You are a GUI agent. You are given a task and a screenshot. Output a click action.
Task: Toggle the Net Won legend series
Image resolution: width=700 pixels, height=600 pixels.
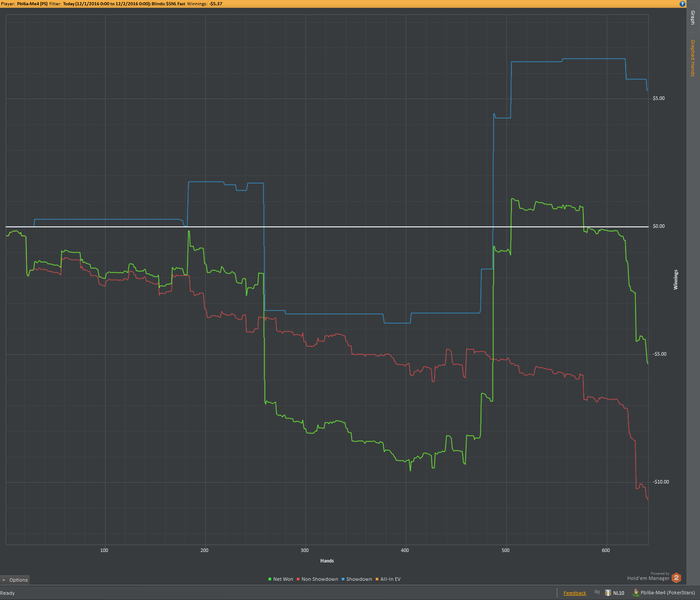(280, 579)
